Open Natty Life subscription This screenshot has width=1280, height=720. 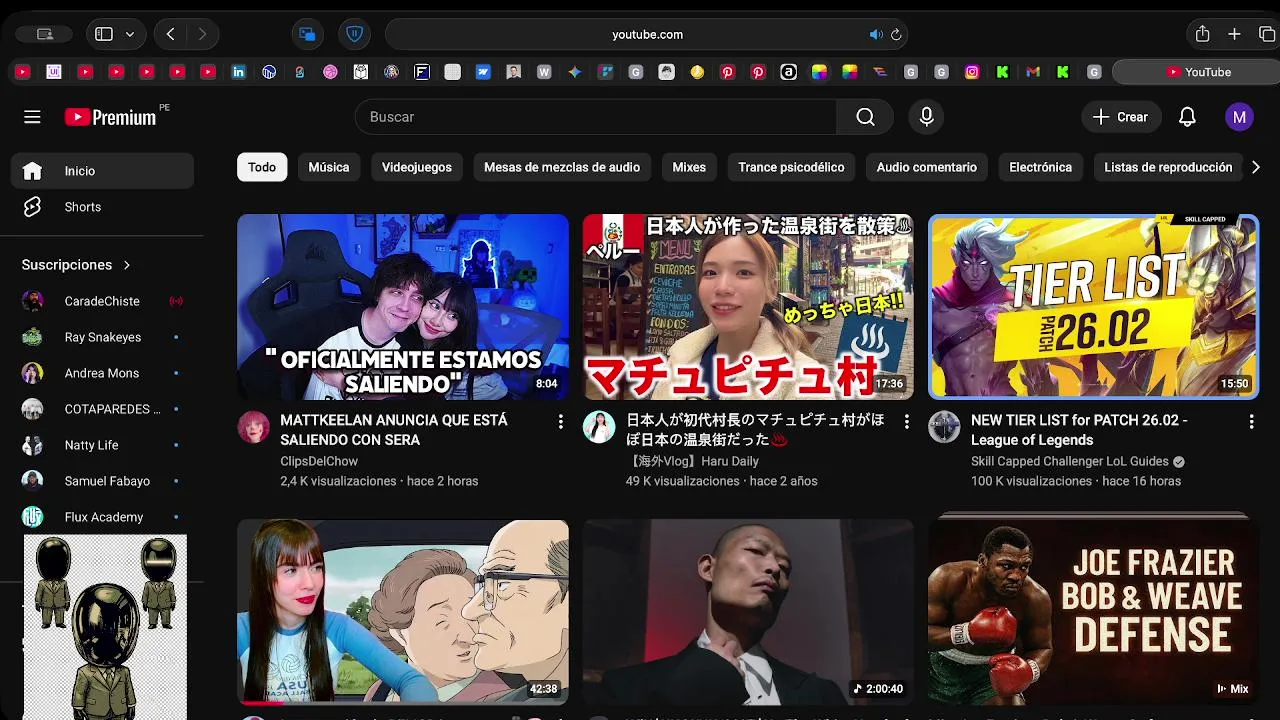[102, 445]
